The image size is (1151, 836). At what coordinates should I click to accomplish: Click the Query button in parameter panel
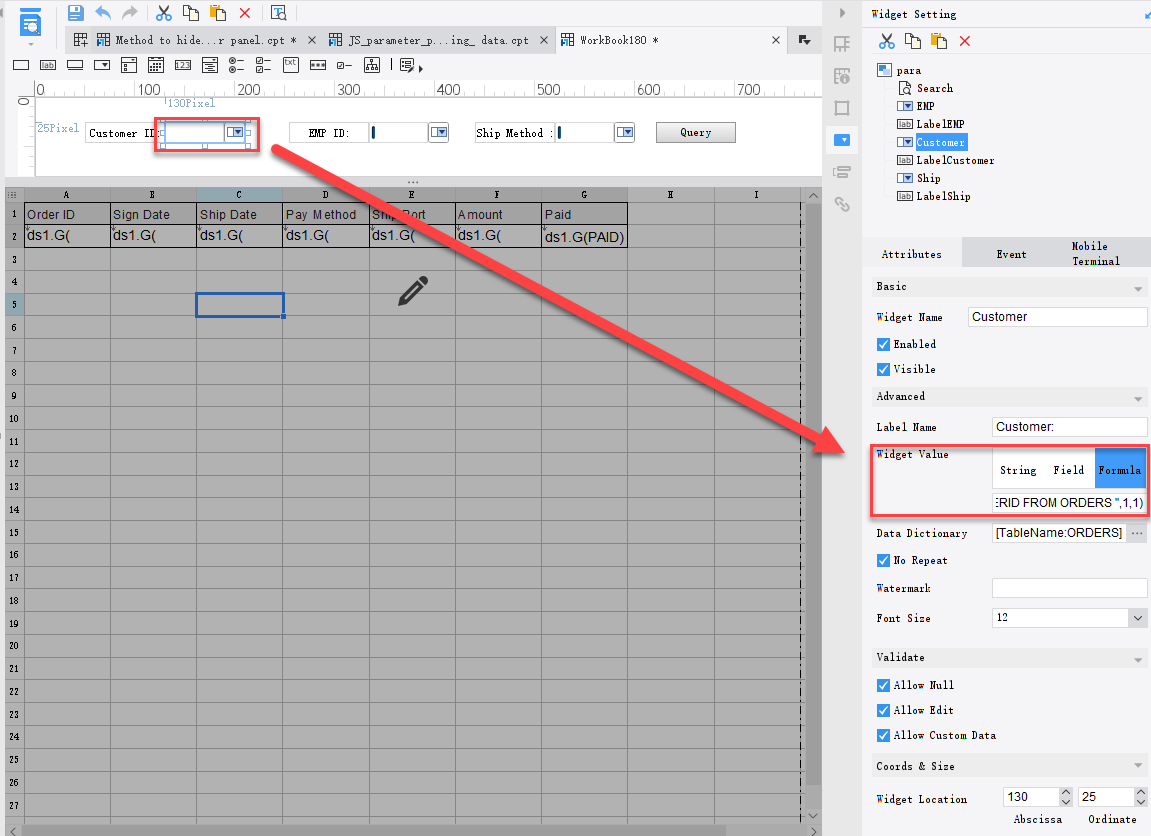pos(695,131)
